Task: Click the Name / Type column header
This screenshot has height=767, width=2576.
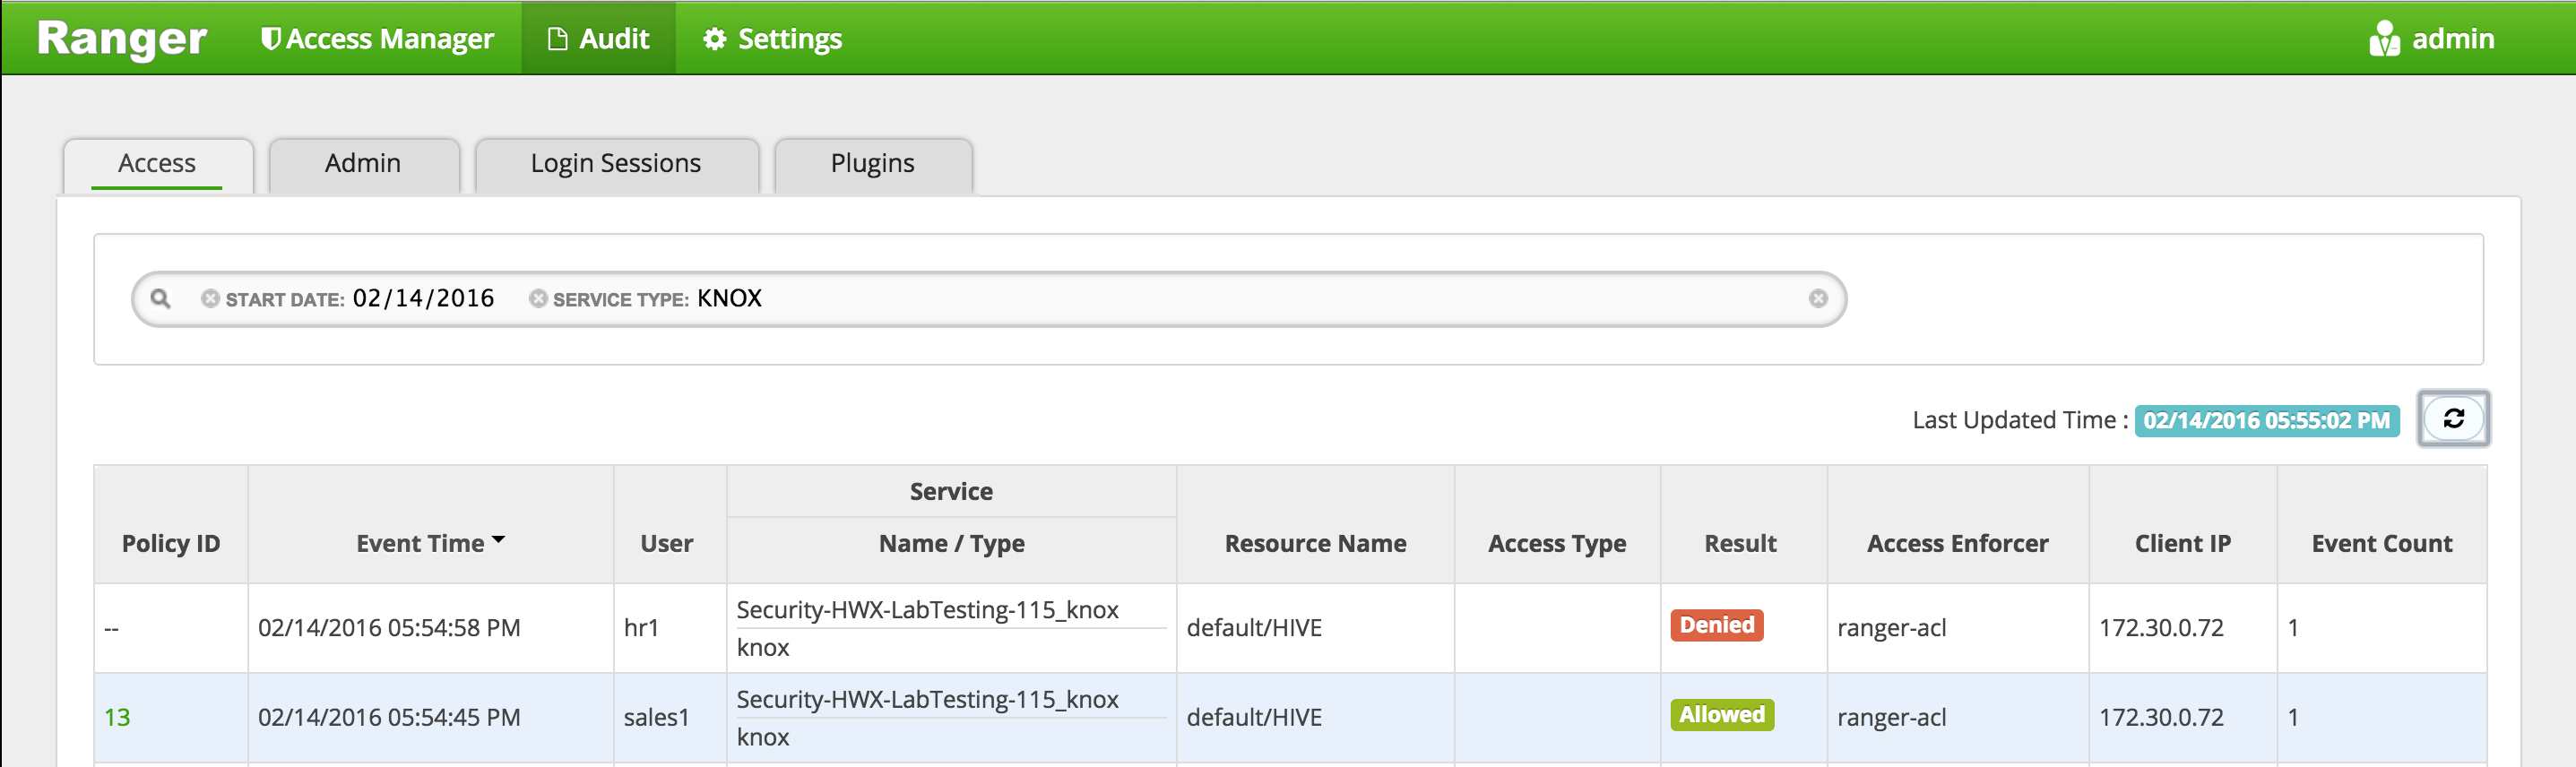Action: (951, 543)
